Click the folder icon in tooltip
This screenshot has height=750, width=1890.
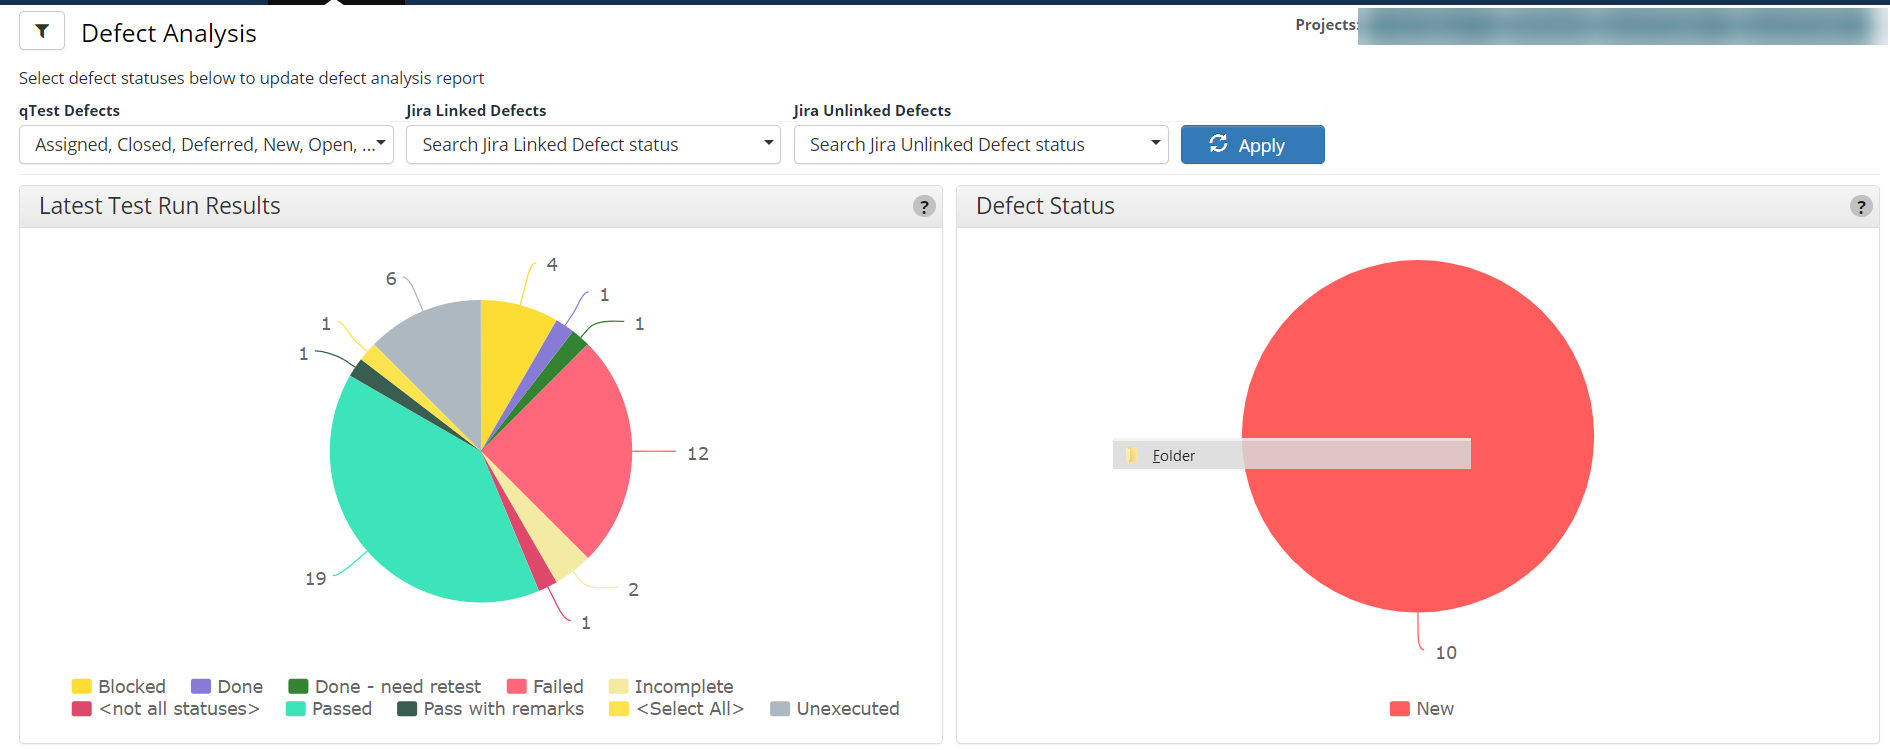pyautogui.click(x=1131, y=455)
